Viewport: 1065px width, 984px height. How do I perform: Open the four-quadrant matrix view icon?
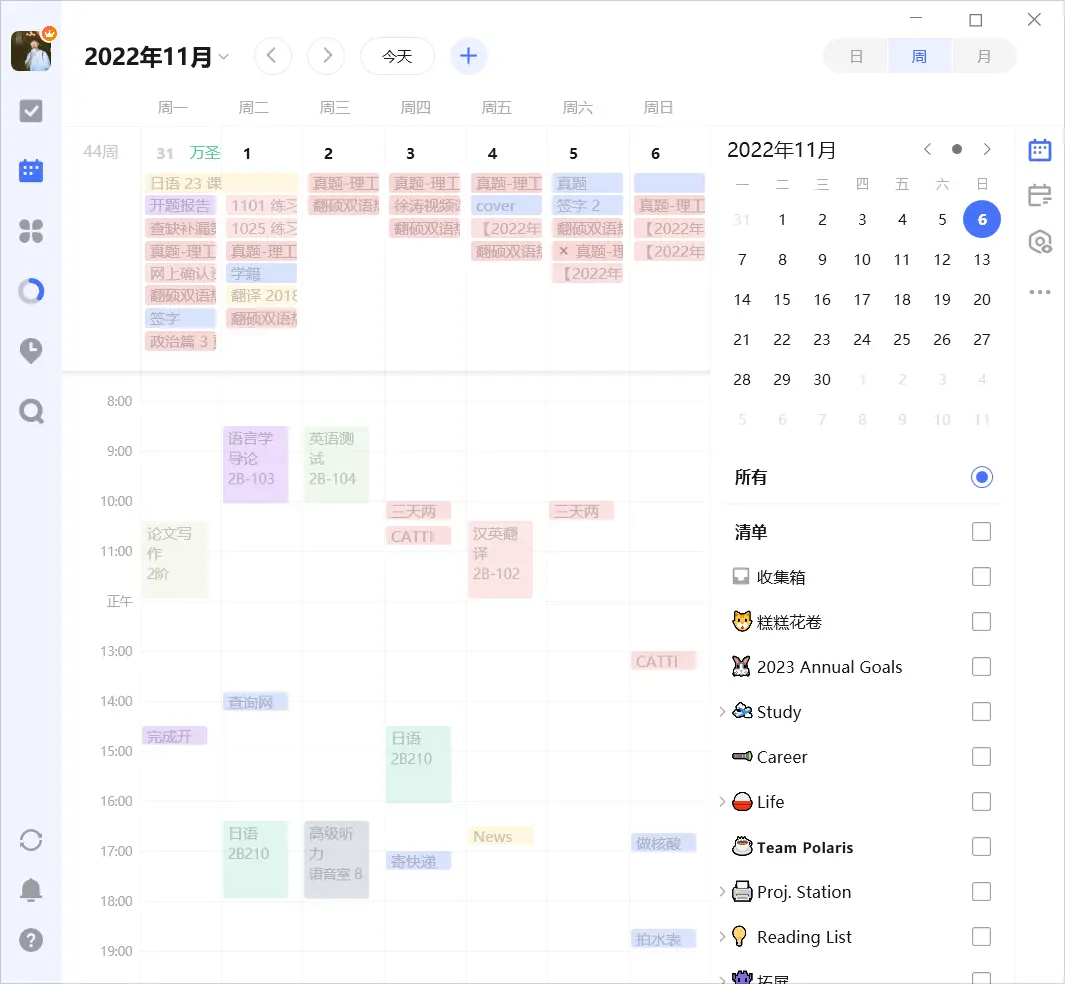click(31, 232)
